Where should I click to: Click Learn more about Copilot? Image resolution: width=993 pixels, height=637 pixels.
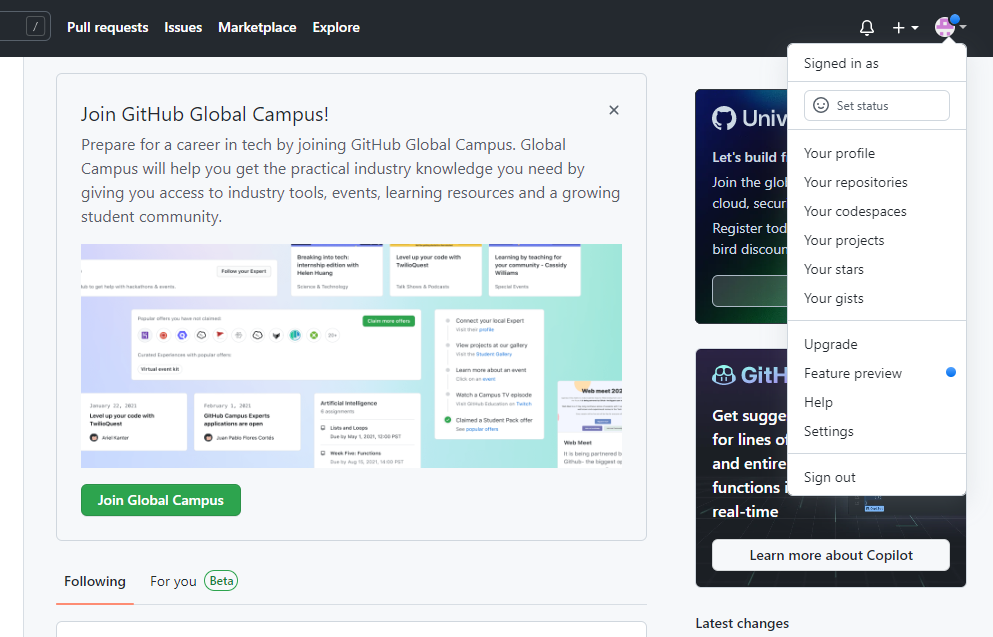pyautogui.click(x=831, y=555)
